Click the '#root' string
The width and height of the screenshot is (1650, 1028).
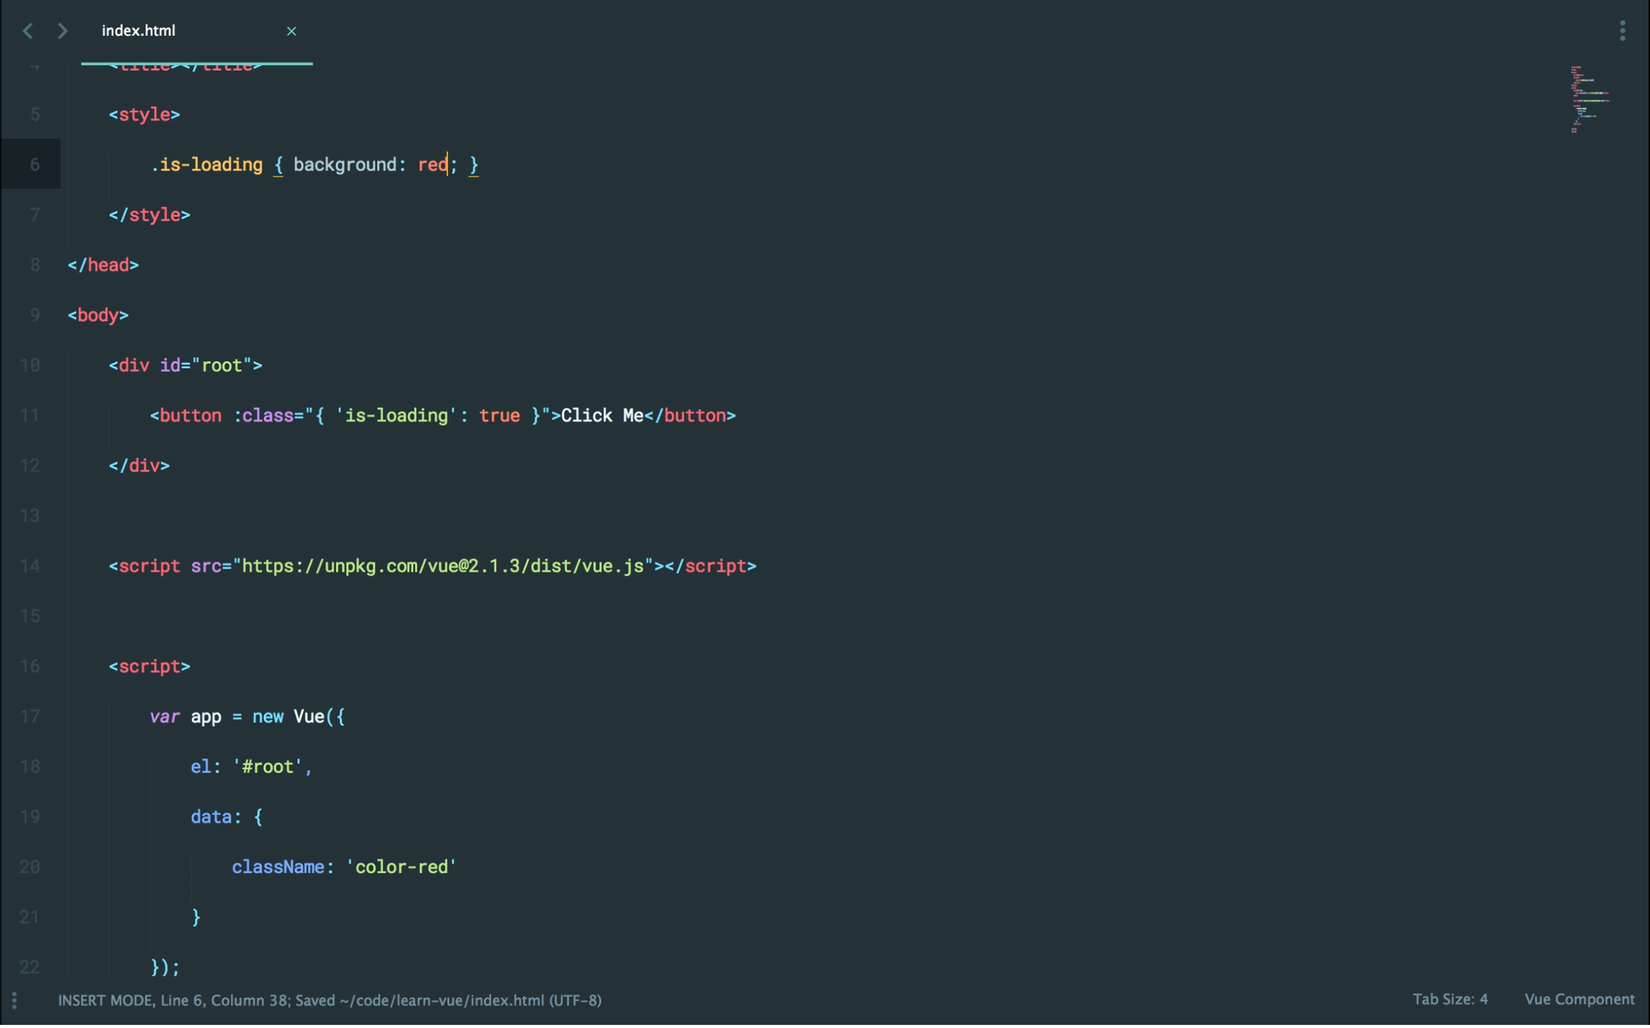(268, 766)
